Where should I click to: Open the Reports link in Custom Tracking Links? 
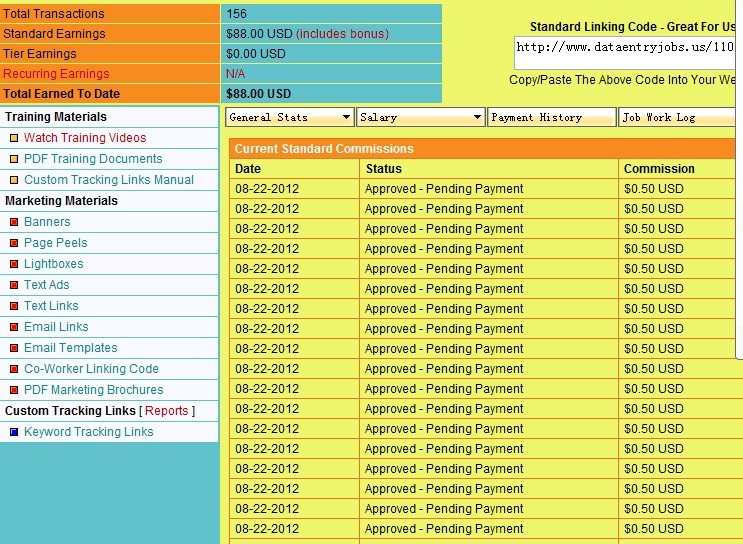pos(166,411)
